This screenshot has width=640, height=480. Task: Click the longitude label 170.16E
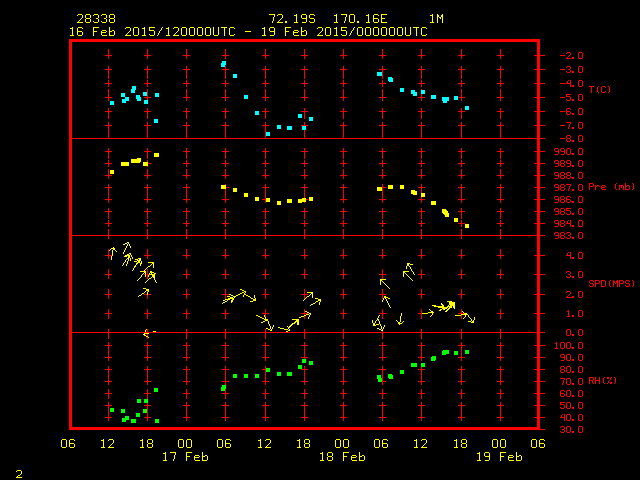pos(360,19)
